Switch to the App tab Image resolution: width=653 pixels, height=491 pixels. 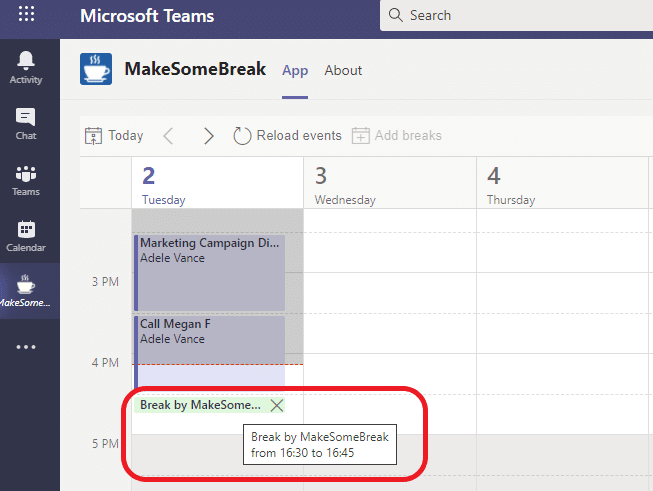[295, 70]
